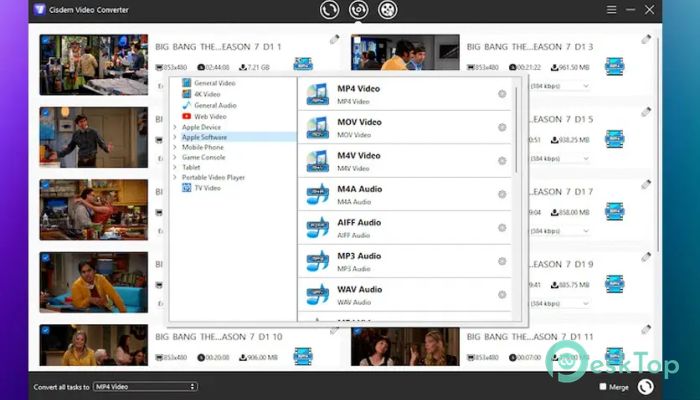This screenshot has height=400, width=700.
Task: Edit the BIG BANG D1 3 video
Action: coord(646,40)
